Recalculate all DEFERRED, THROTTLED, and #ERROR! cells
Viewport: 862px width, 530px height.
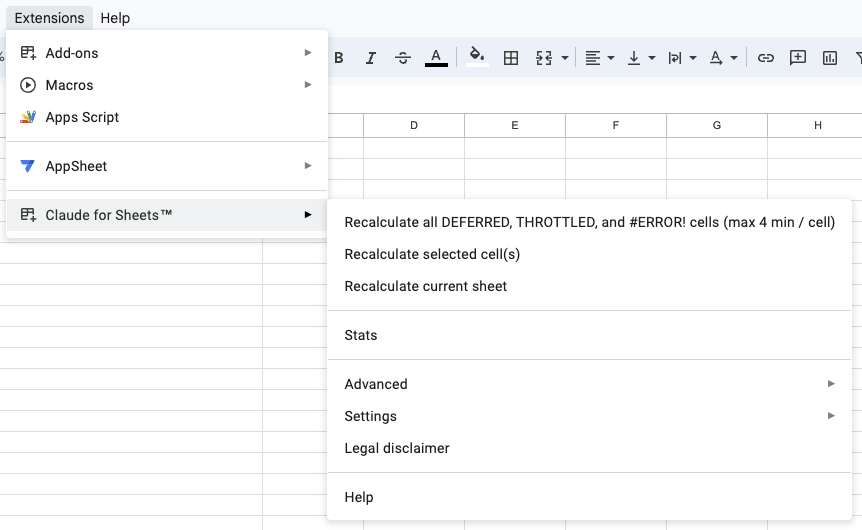(x=589, y=222)
